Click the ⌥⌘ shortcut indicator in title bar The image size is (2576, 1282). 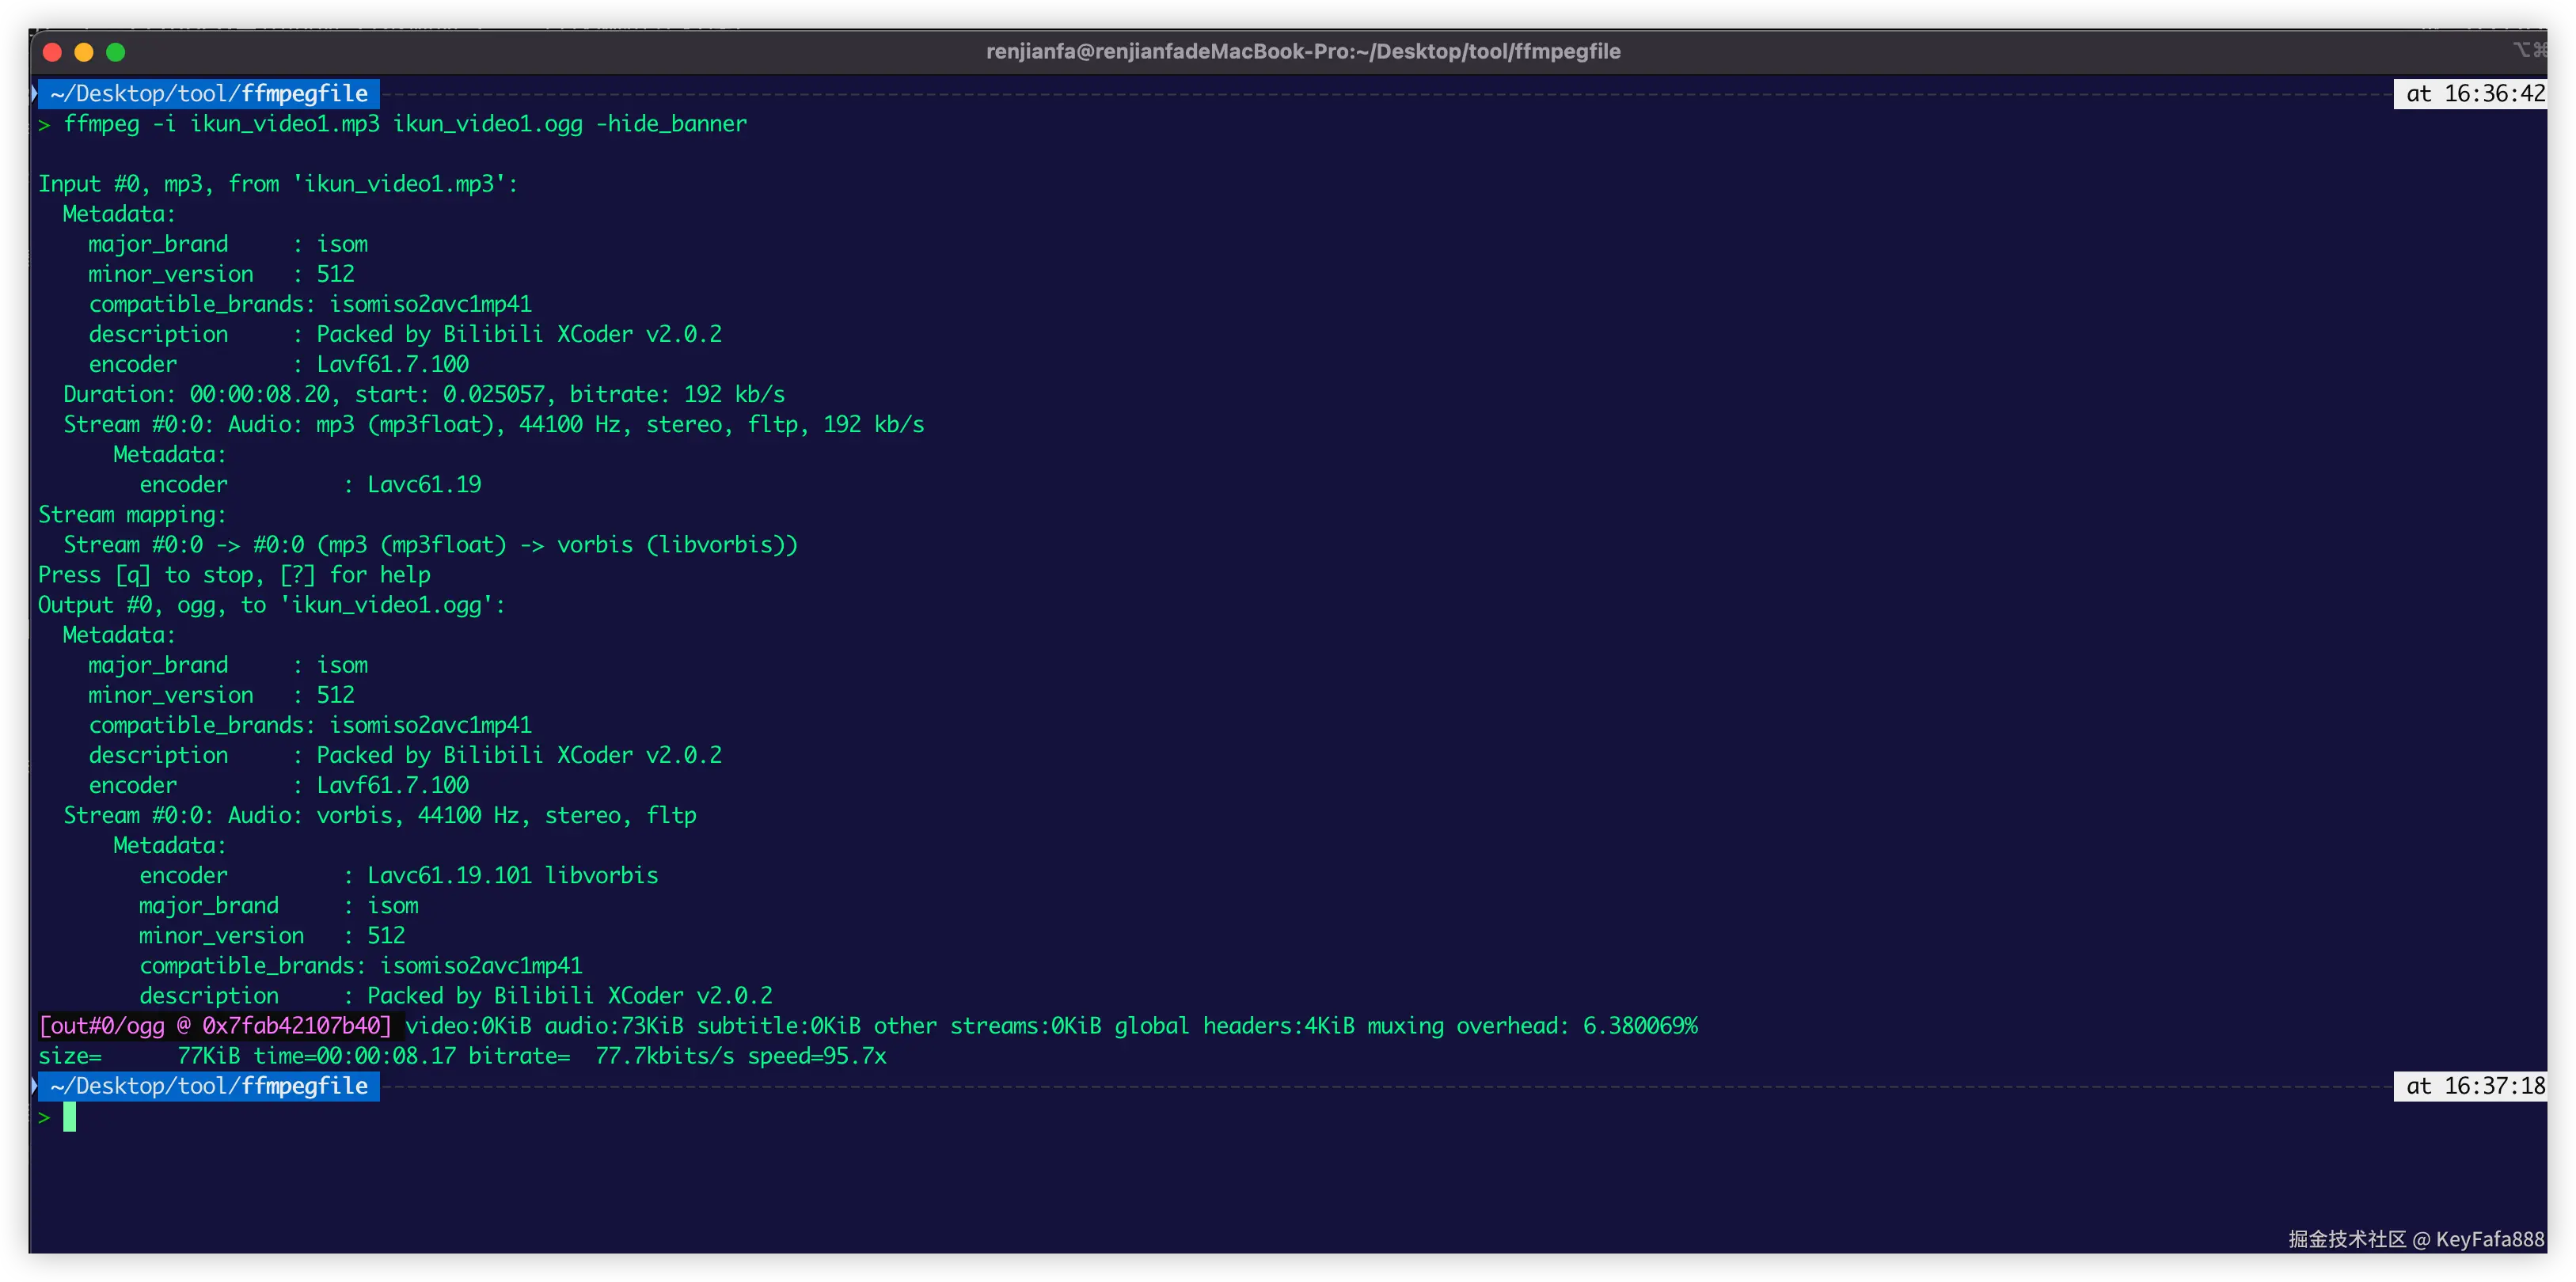click(2529, 50)
